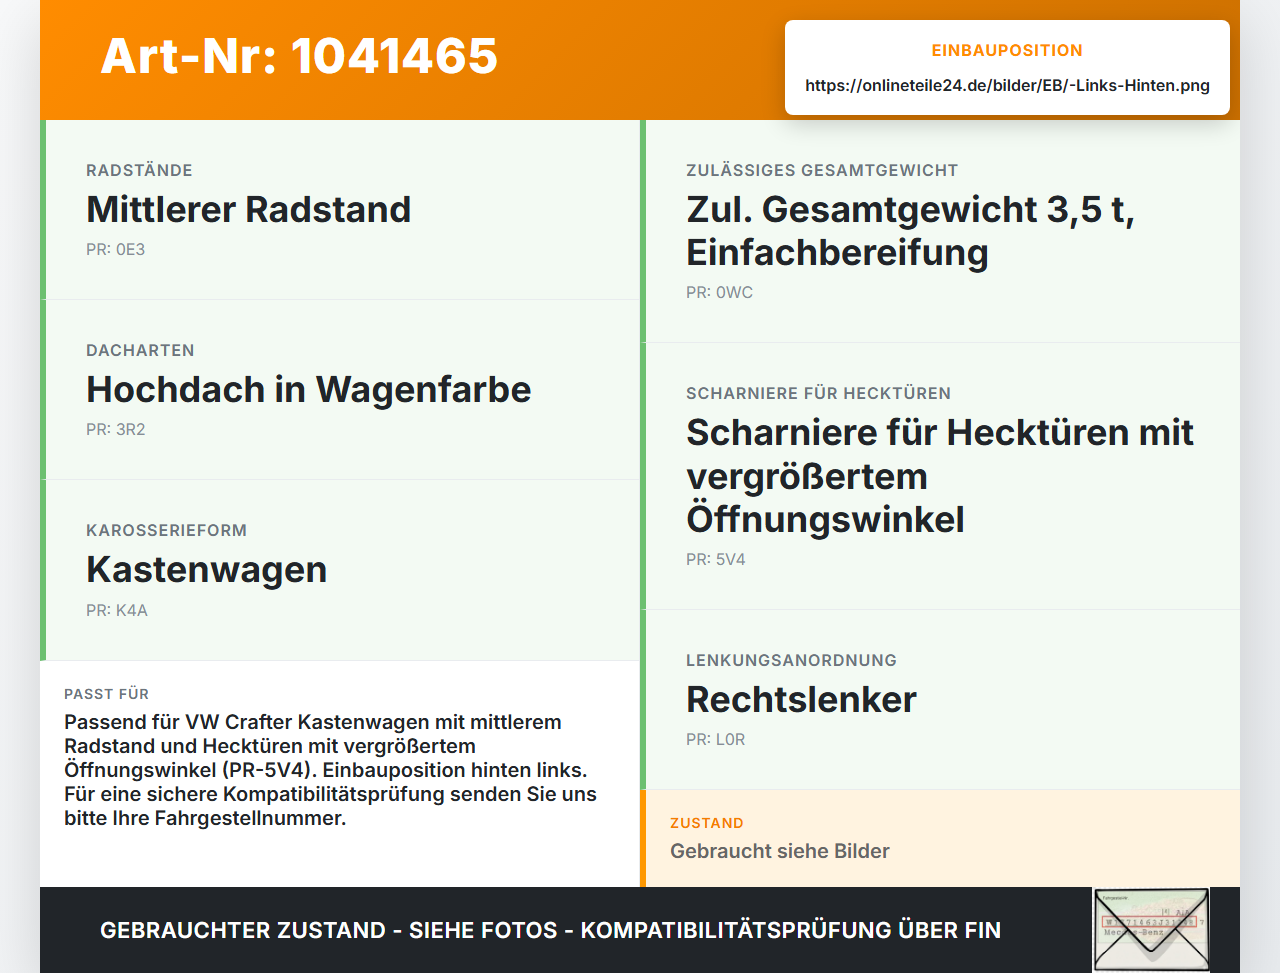Image resolution: width=1280 pixels, height=974 pixels.
Task: Select Gebraucht siehe Bilder text
Action: pos(780,851)
